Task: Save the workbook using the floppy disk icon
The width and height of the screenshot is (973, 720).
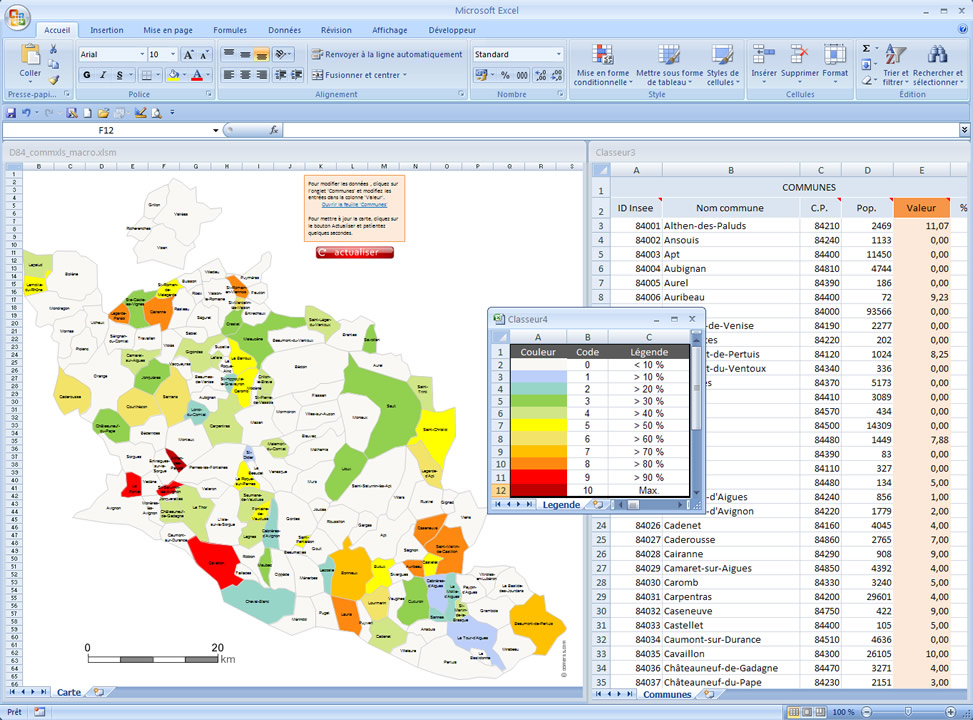Action: coord(11,113)
